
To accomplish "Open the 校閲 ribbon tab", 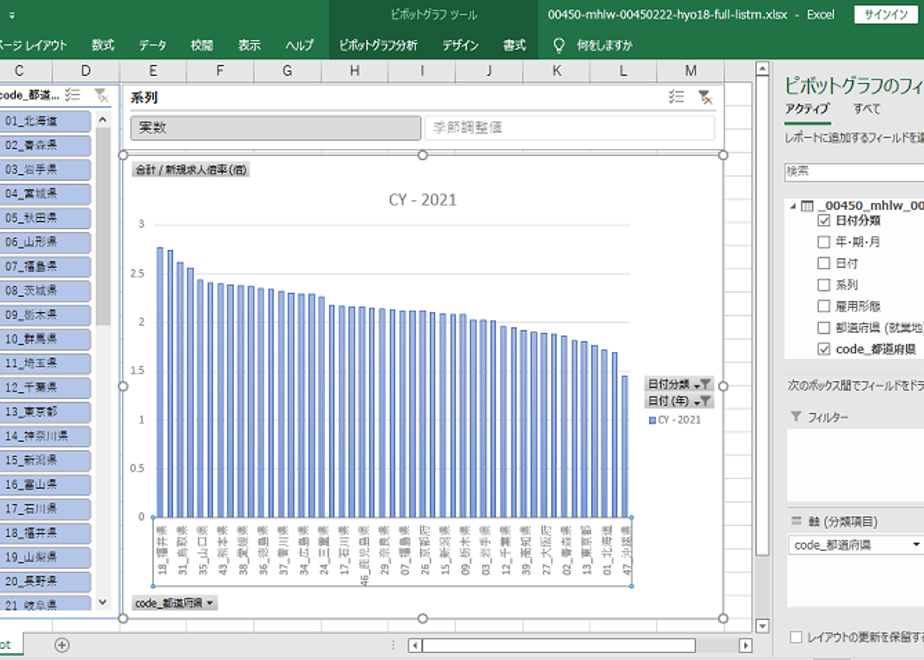I will [202, 45].
